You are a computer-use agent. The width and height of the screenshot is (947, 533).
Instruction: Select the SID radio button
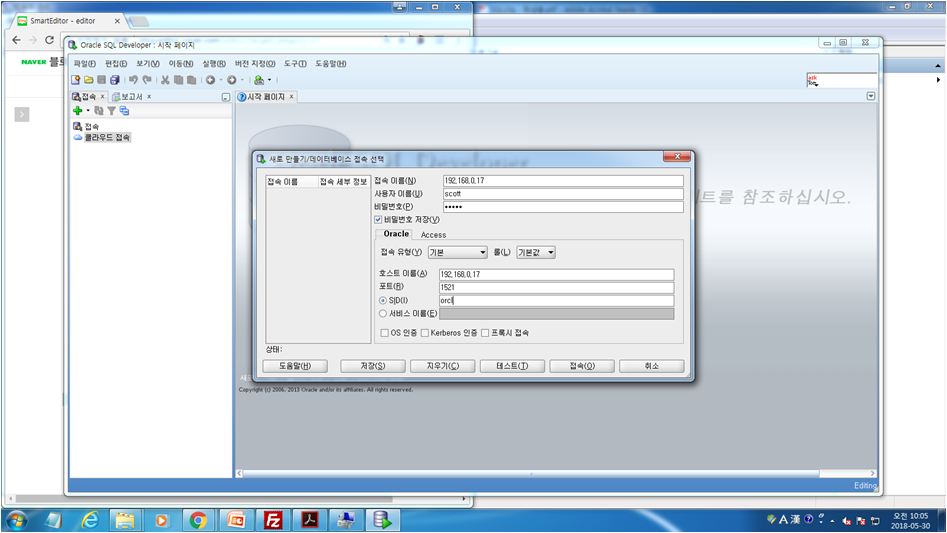pos(383,301)
